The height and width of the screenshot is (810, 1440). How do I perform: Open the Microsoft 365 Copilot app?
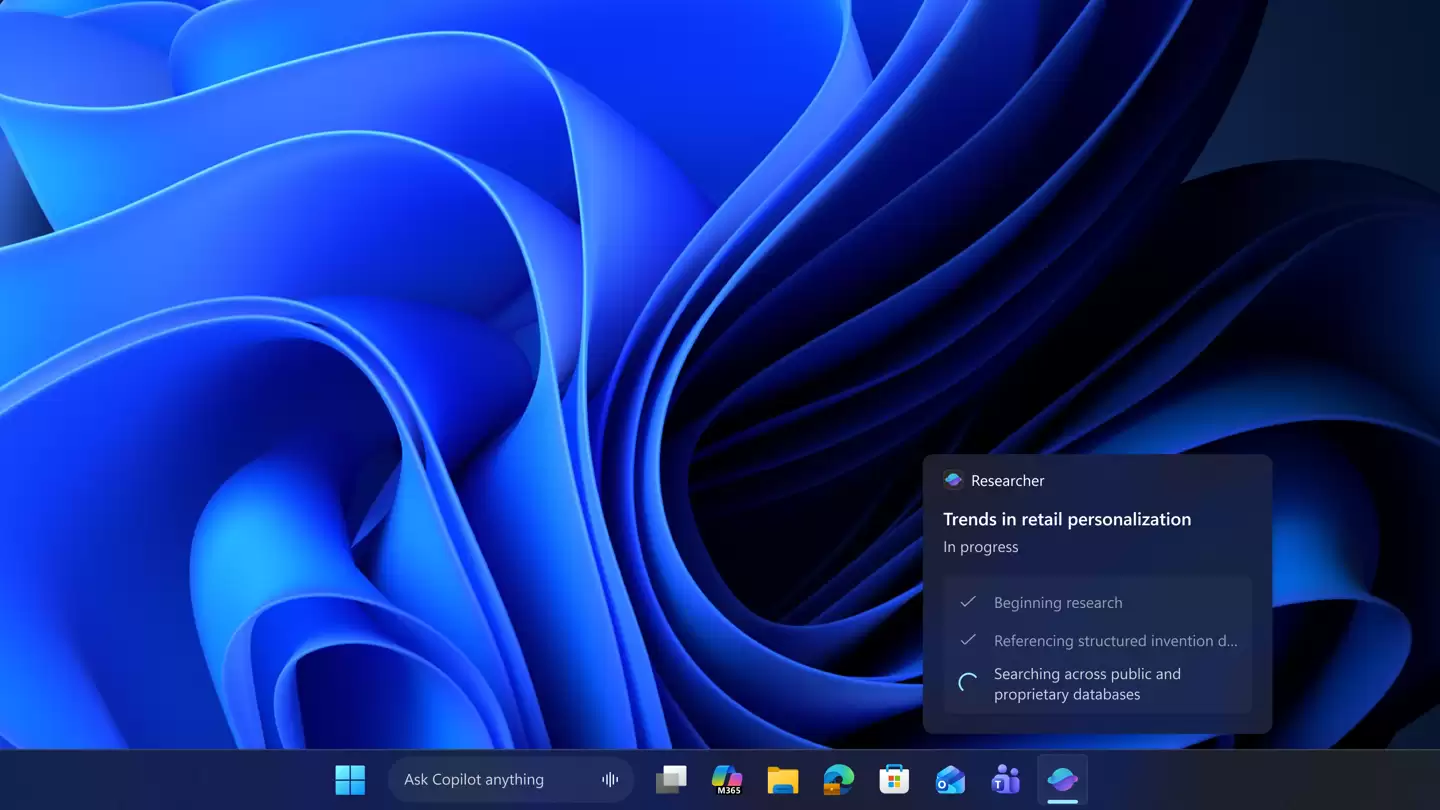tap(726, 779)
